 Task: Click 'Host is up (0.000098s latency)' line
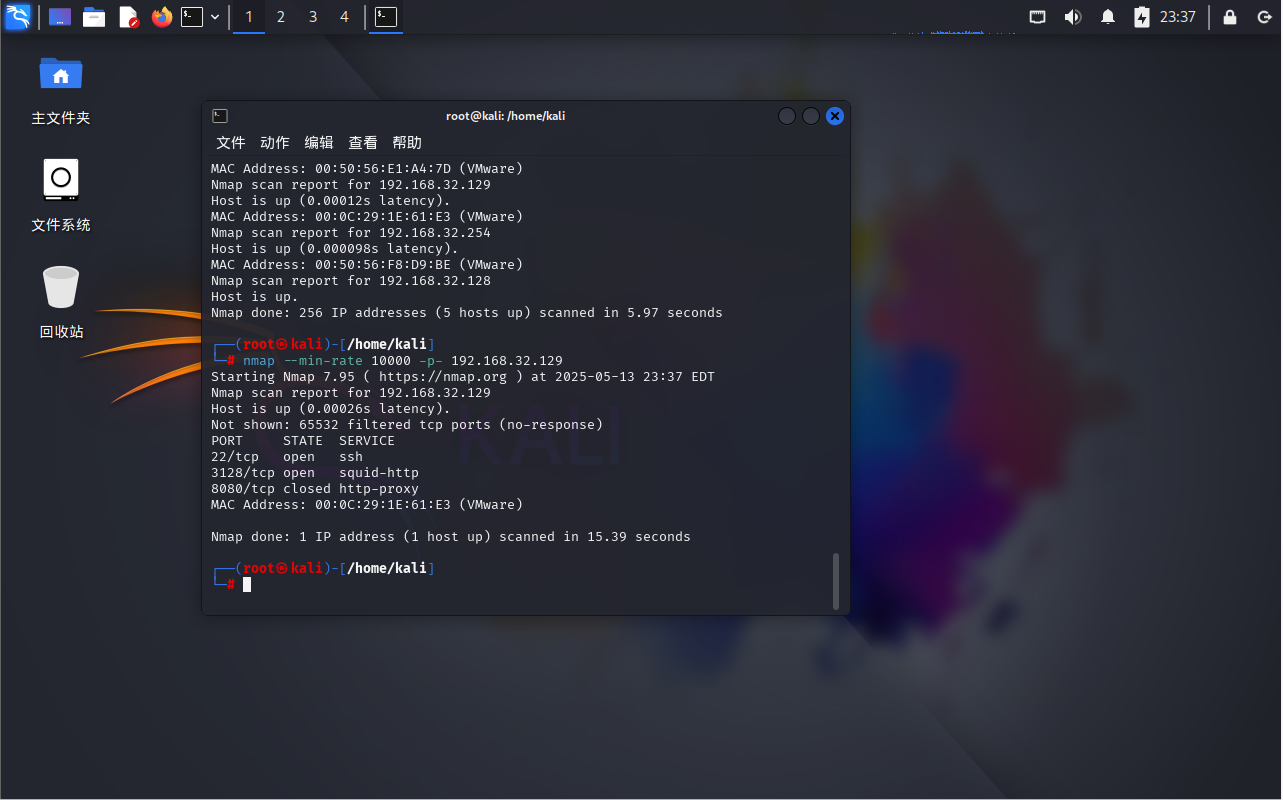point(335,249)
